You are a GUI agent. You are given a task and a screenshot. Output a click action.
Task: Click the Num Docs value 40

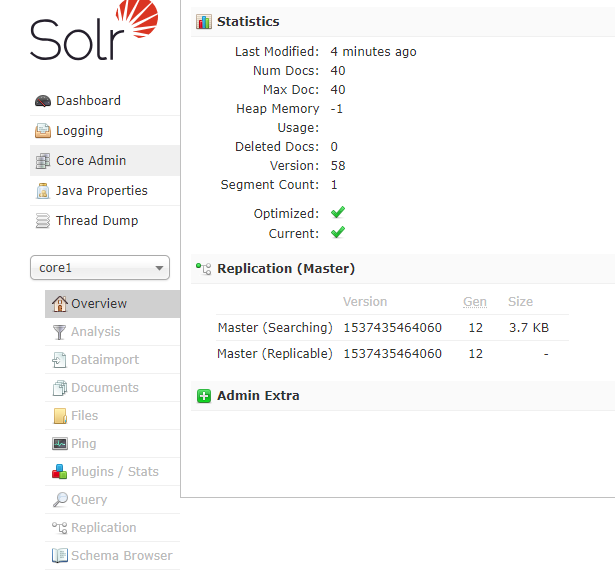click(338, 71)
